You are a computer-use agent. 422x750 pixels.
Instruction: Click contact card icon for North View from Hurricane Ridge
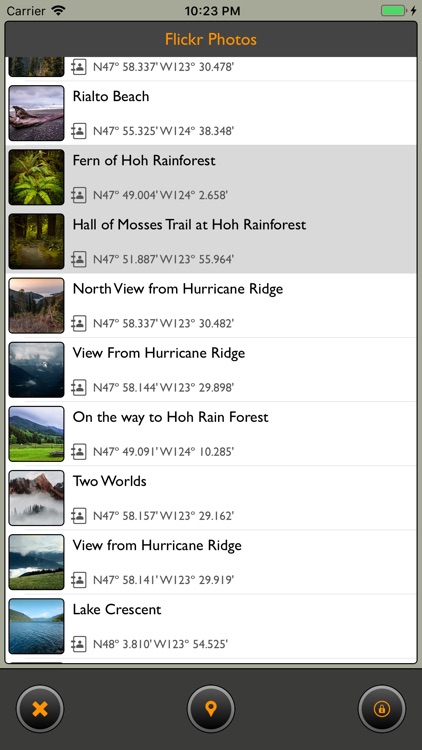pyautogui.click(x=78, y=323)
